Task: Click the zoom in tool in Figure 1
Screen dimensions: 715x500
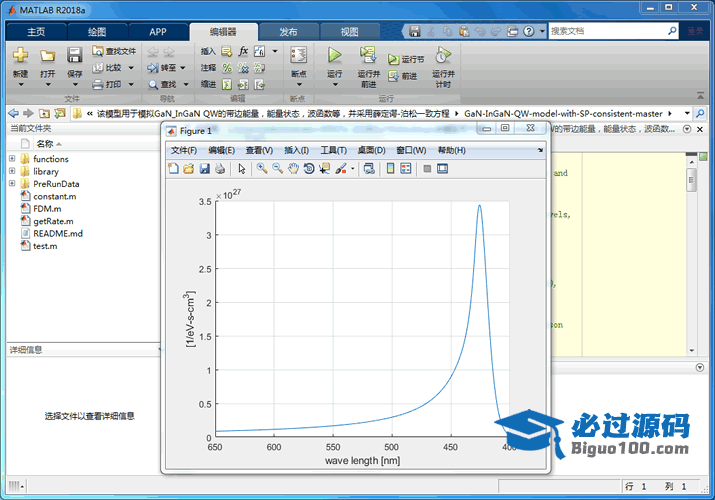Action: 262,169
